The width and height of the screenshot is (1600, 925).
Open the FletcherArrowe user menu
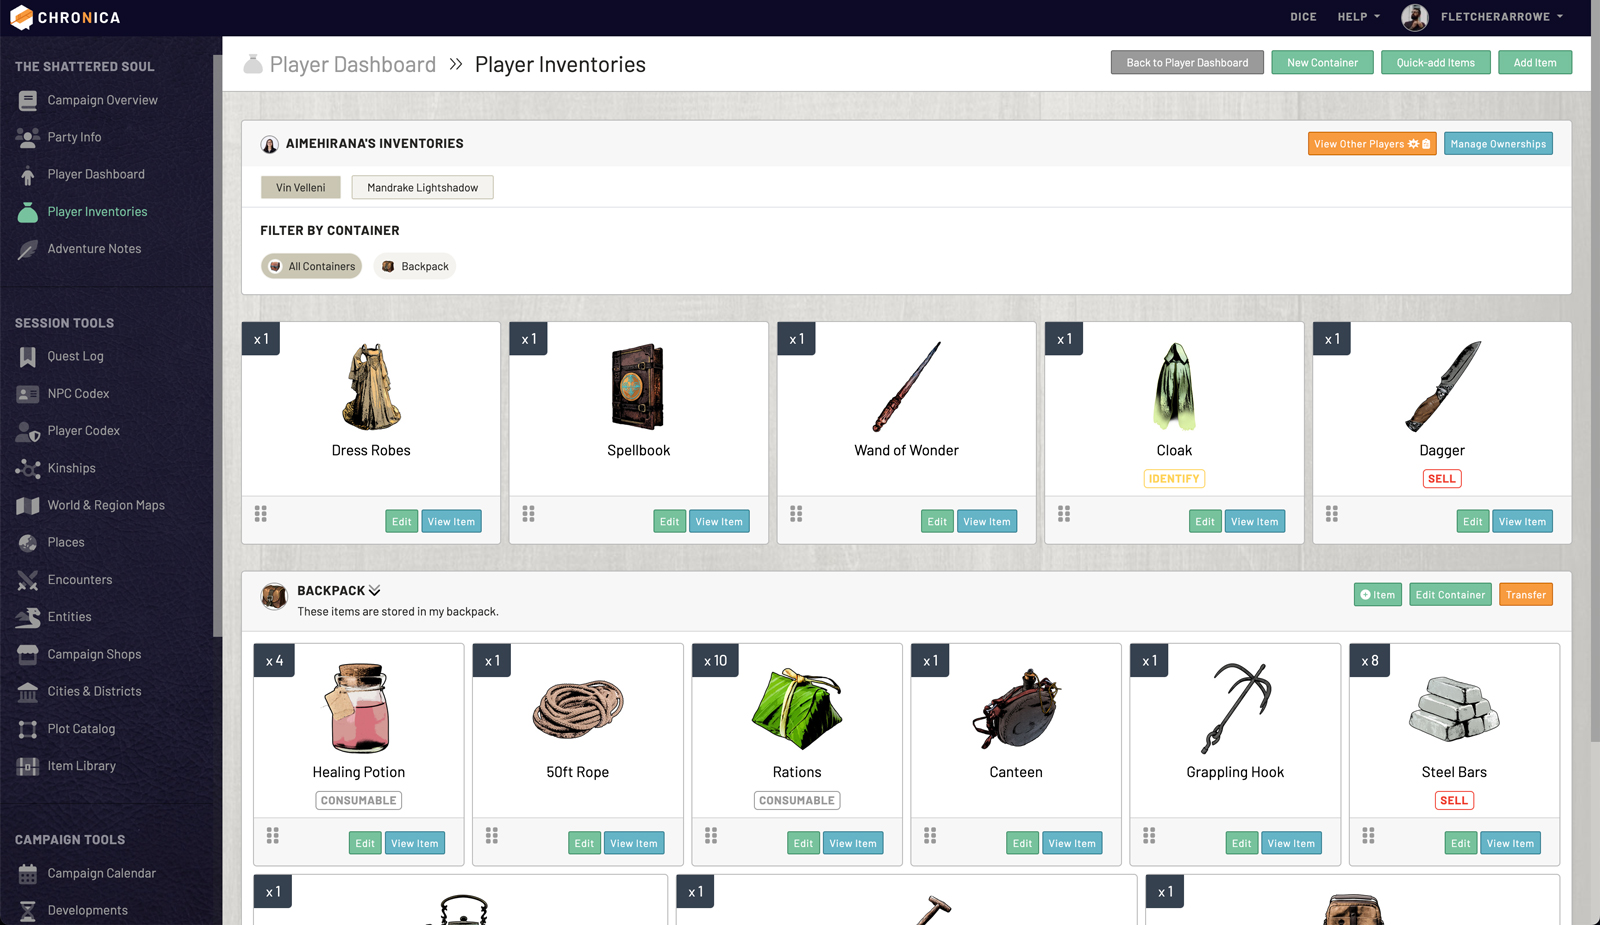[1501, 17]
